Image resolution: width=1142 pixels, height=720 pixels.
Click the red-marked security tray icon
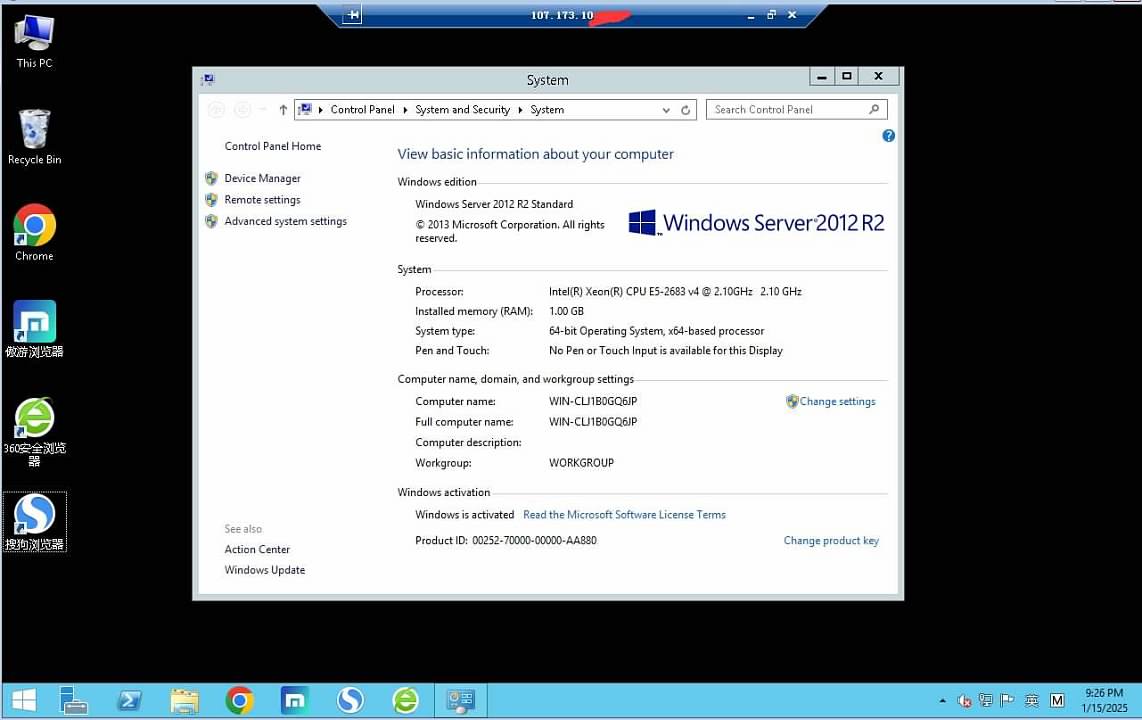click(x=964, y=701)
